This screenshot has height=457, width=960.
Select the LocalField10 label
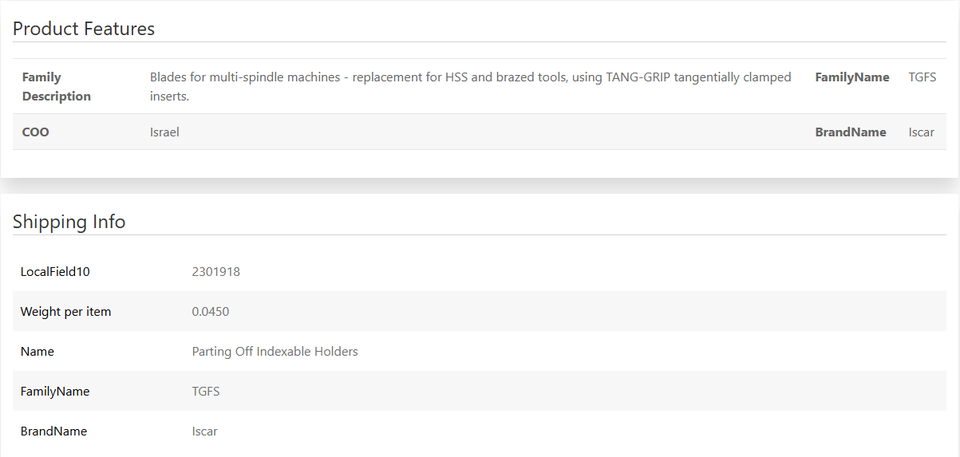(55, 271)
